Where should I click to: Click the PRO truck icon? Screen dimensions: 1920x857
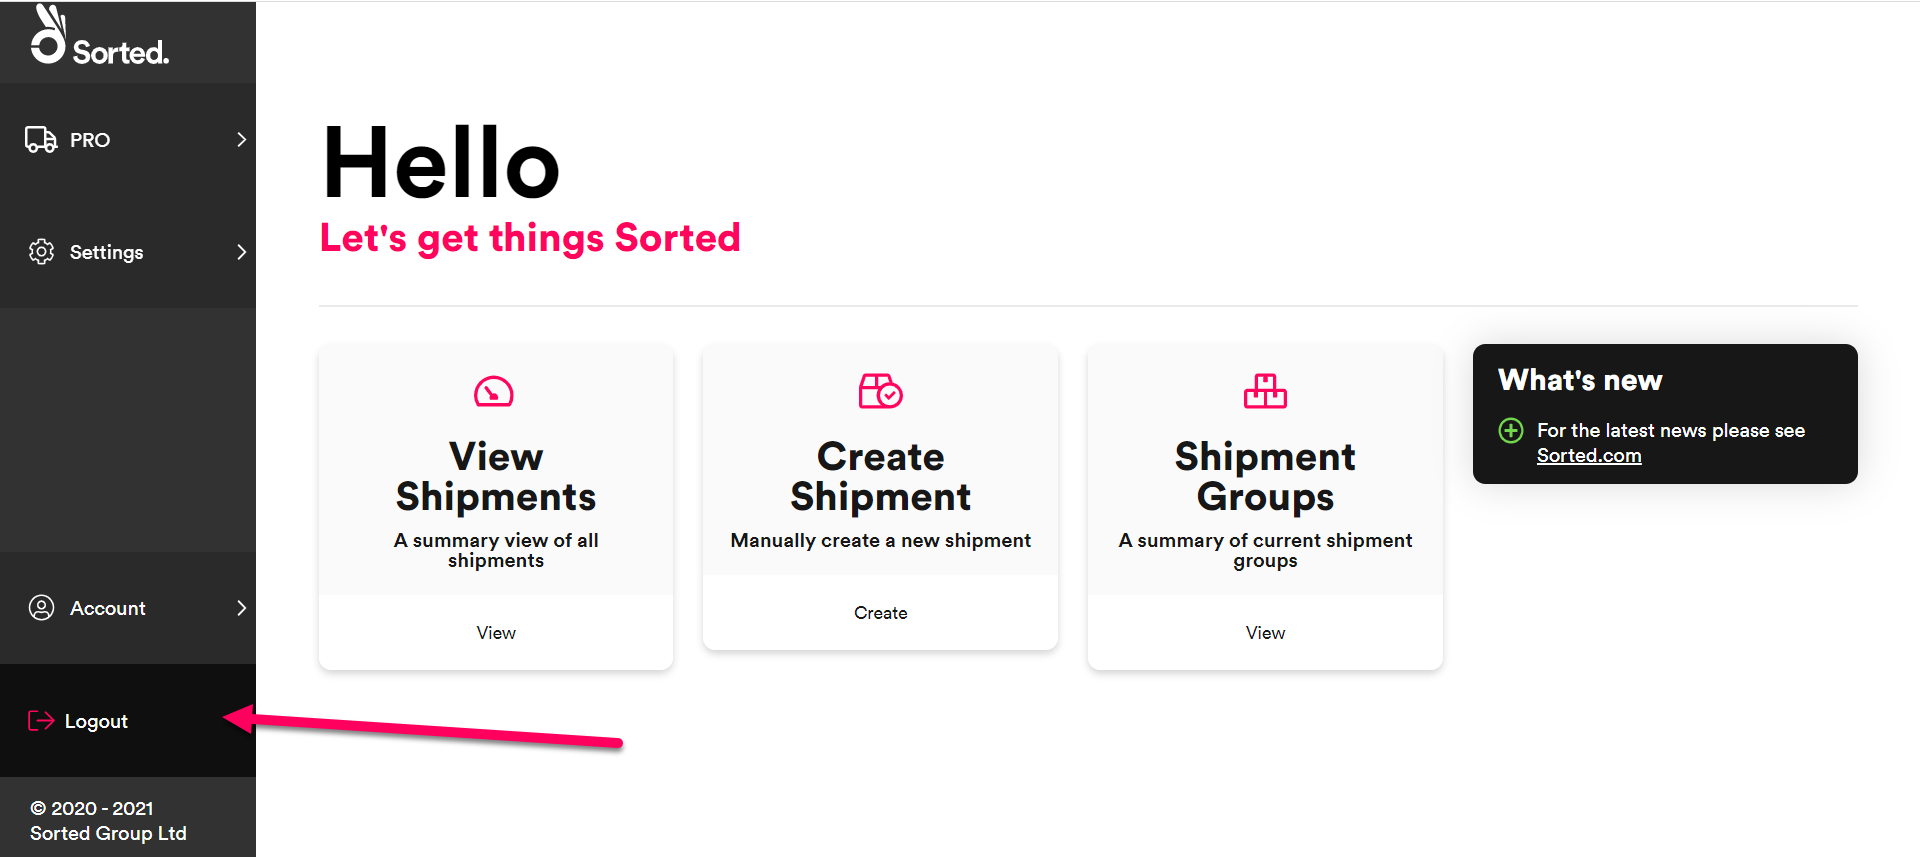click(x=41, y=140)
